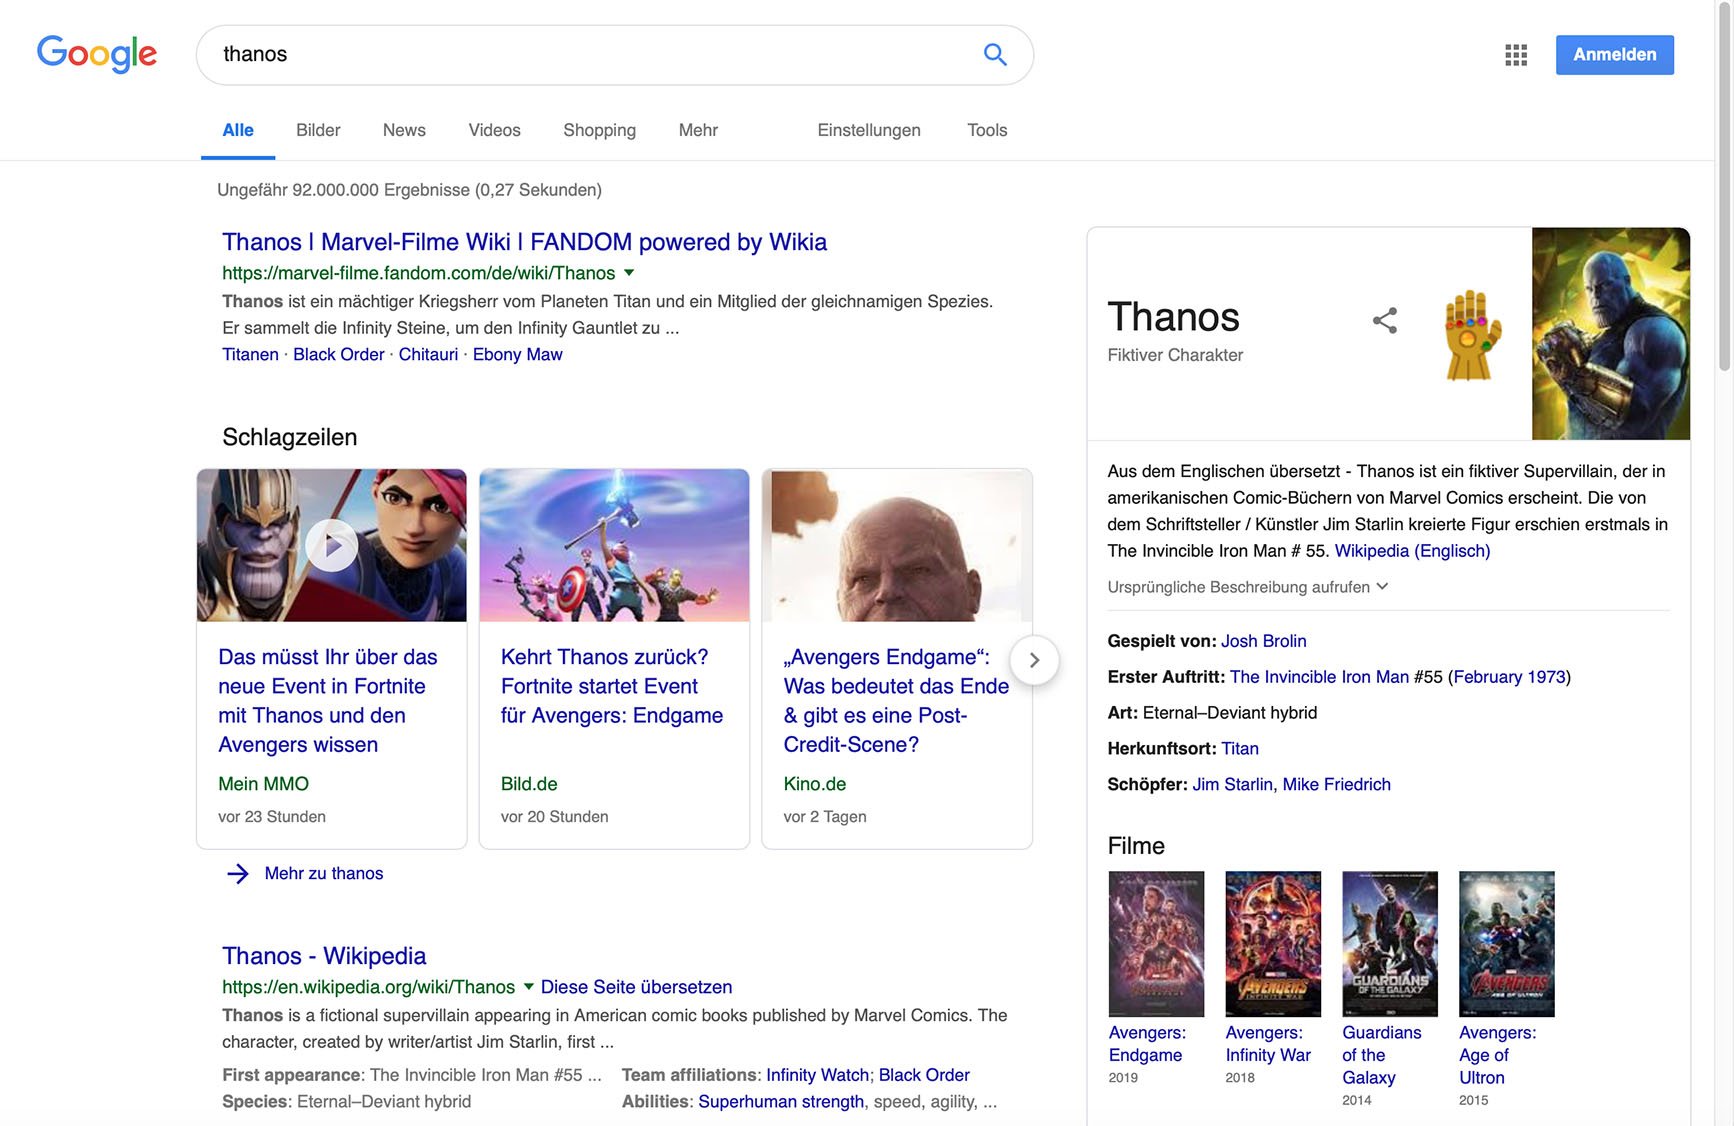This screenshot has width=1734, height=1126.
Task: Click the Anmelden button
Action: (x=1614, y=55)
